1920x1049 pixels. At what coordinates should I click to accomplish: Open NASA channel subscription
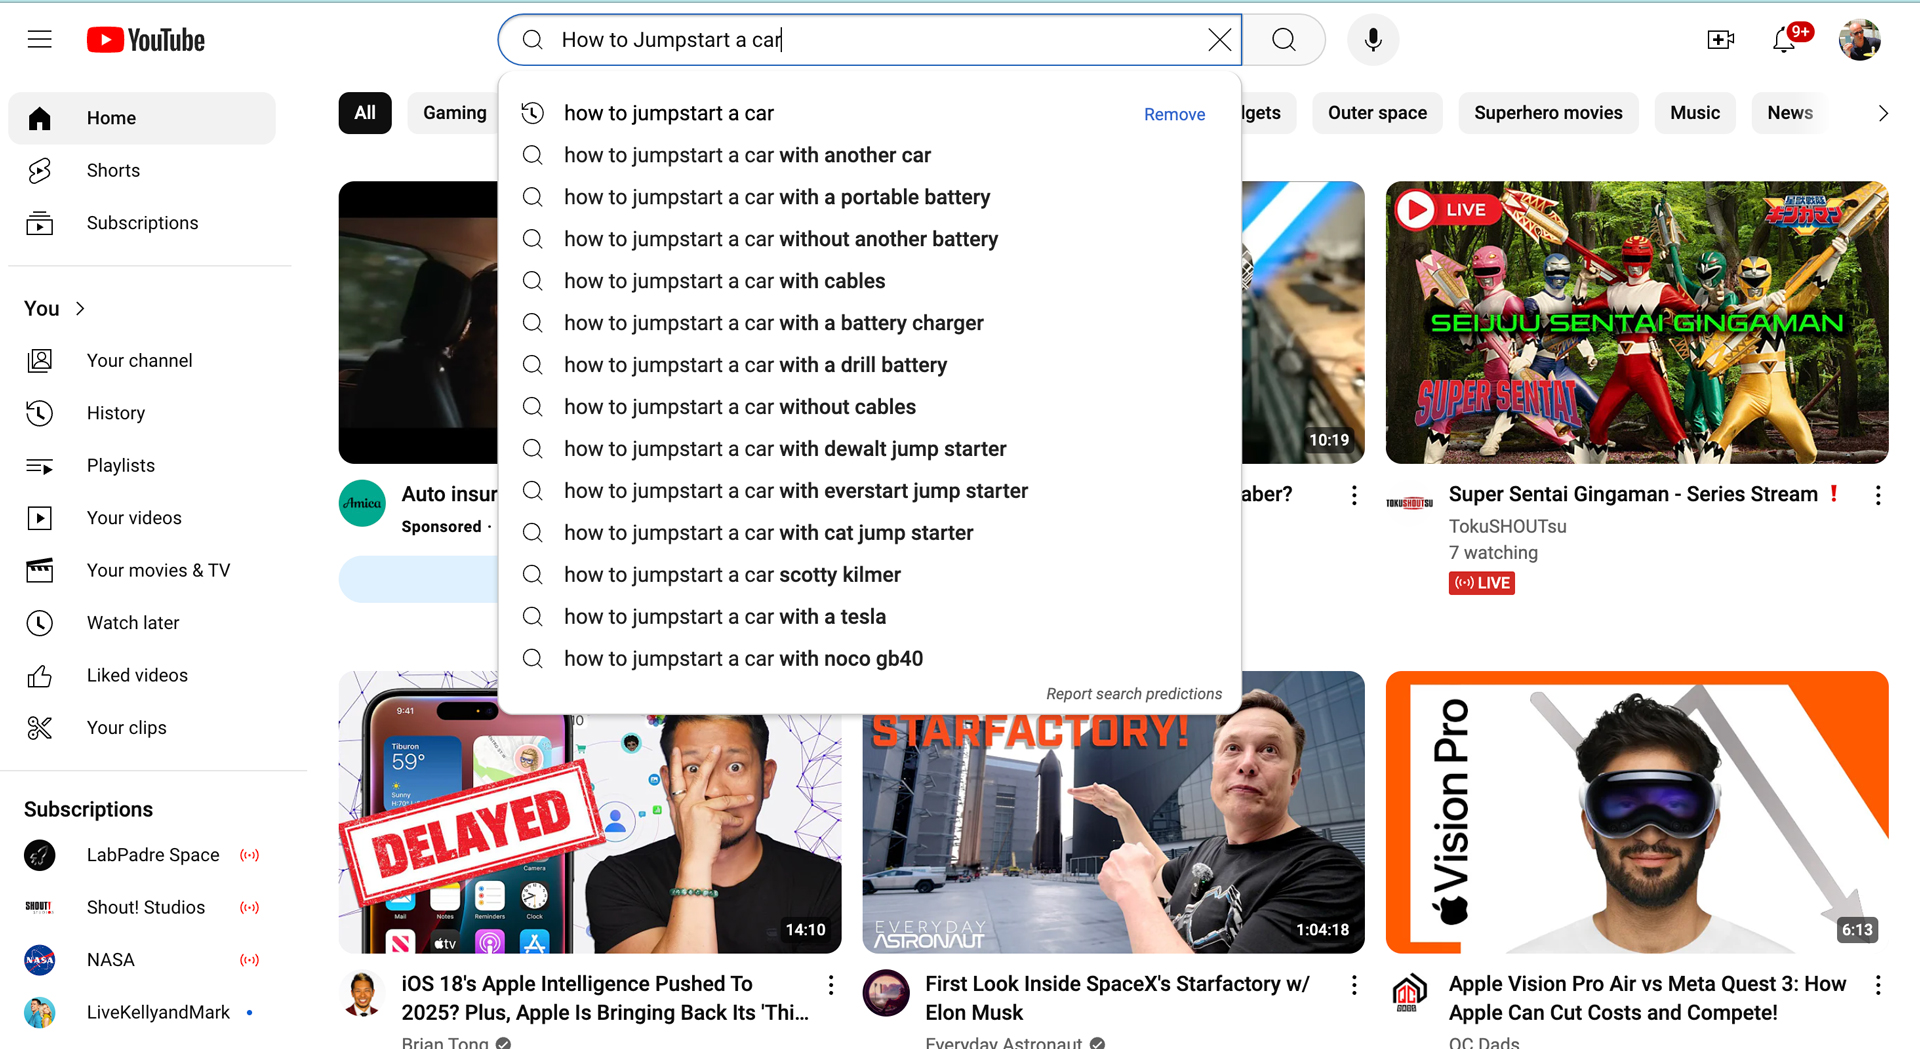(142, 960)
